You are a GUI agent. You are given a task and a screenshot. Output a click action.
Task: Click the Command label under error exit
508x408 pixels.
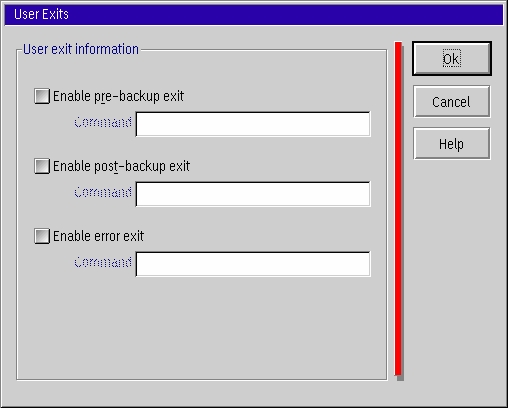pyautogui.click(x=103, y=262)
